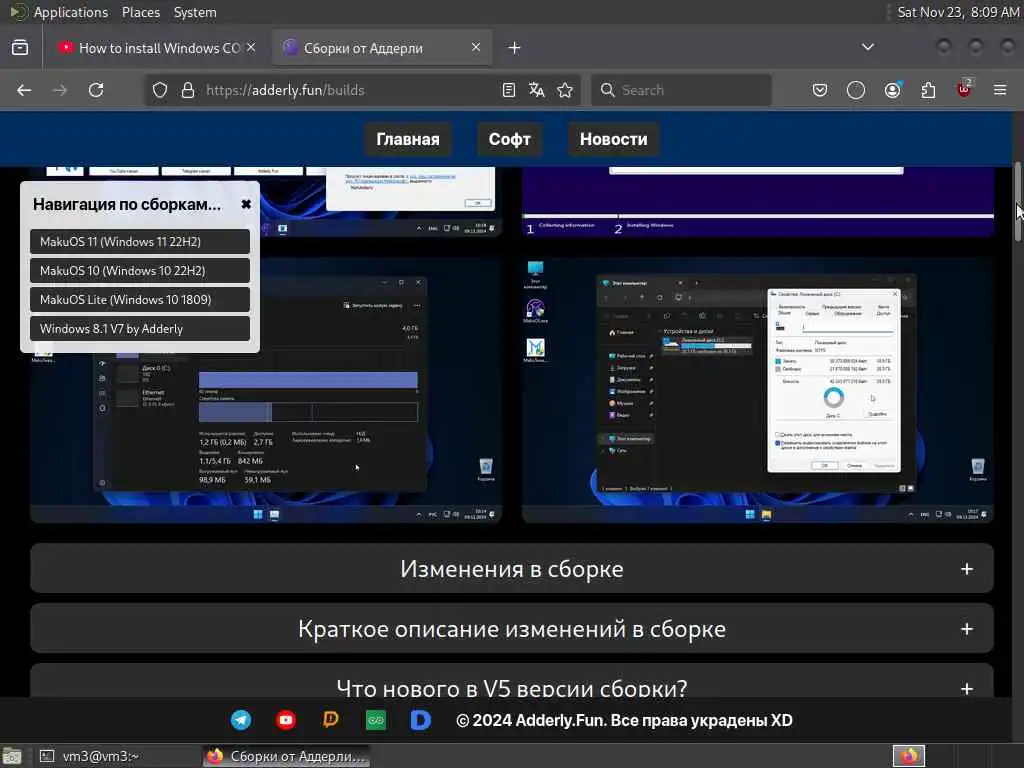The image size is (1024, 768).
Task: Click the 'Новости' navigation button
Action: tap(614, 139)
